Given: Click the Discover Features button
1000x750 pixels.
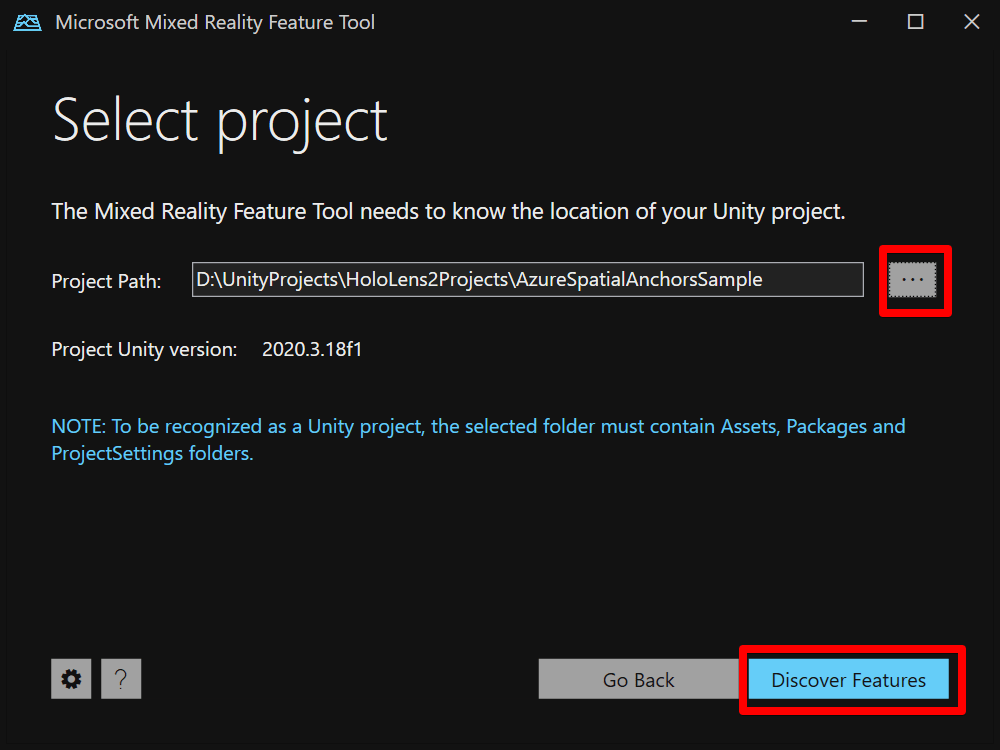Looking at the screenshot, I should tap(848, 679).
